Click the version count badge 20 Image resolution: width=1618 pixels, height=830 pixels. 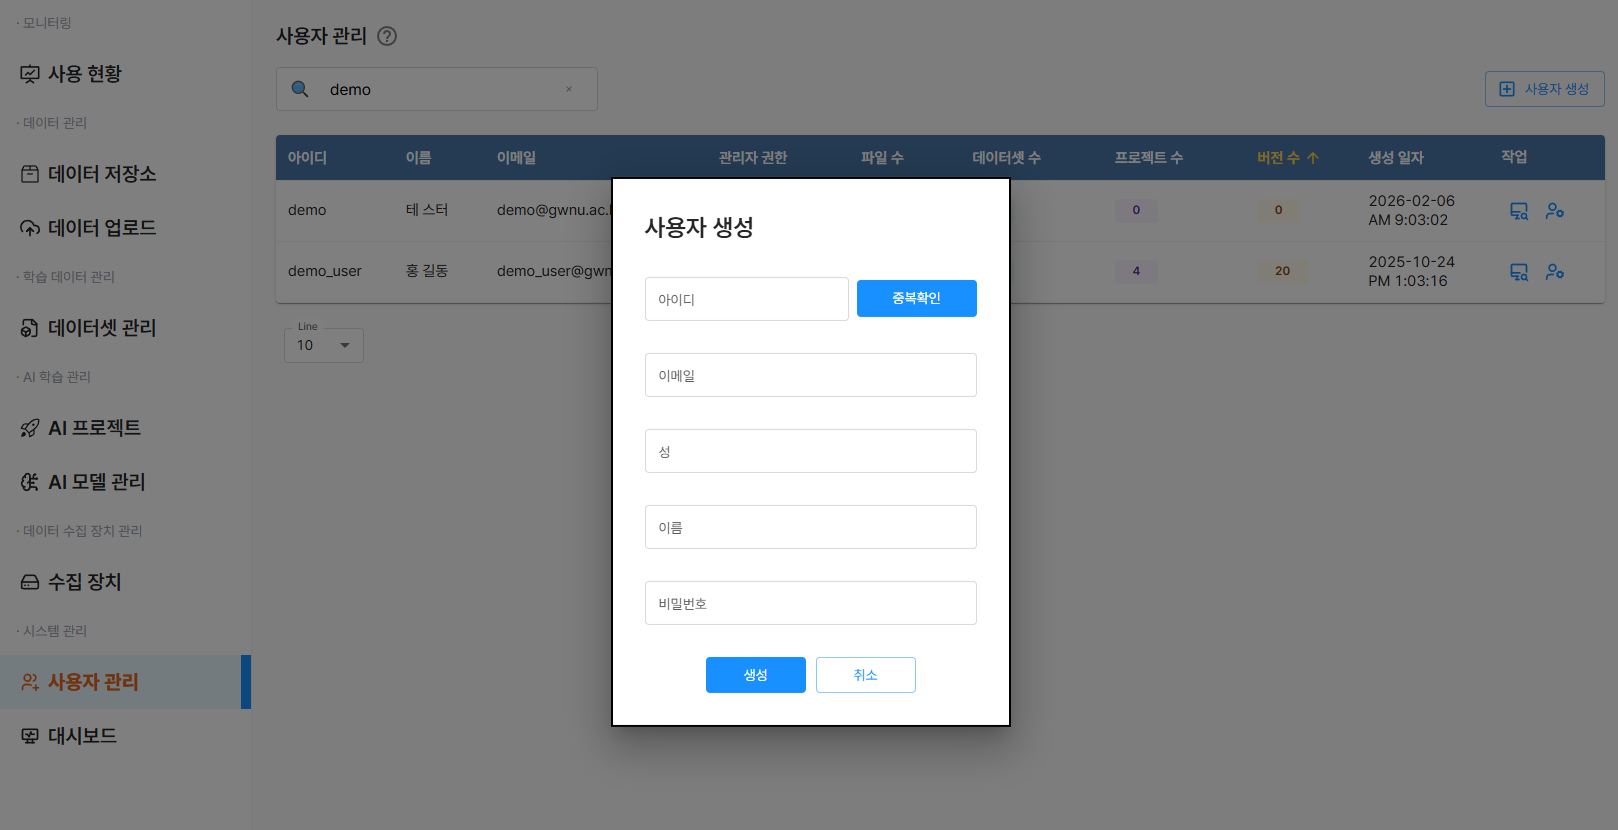tap(1282, 271)
